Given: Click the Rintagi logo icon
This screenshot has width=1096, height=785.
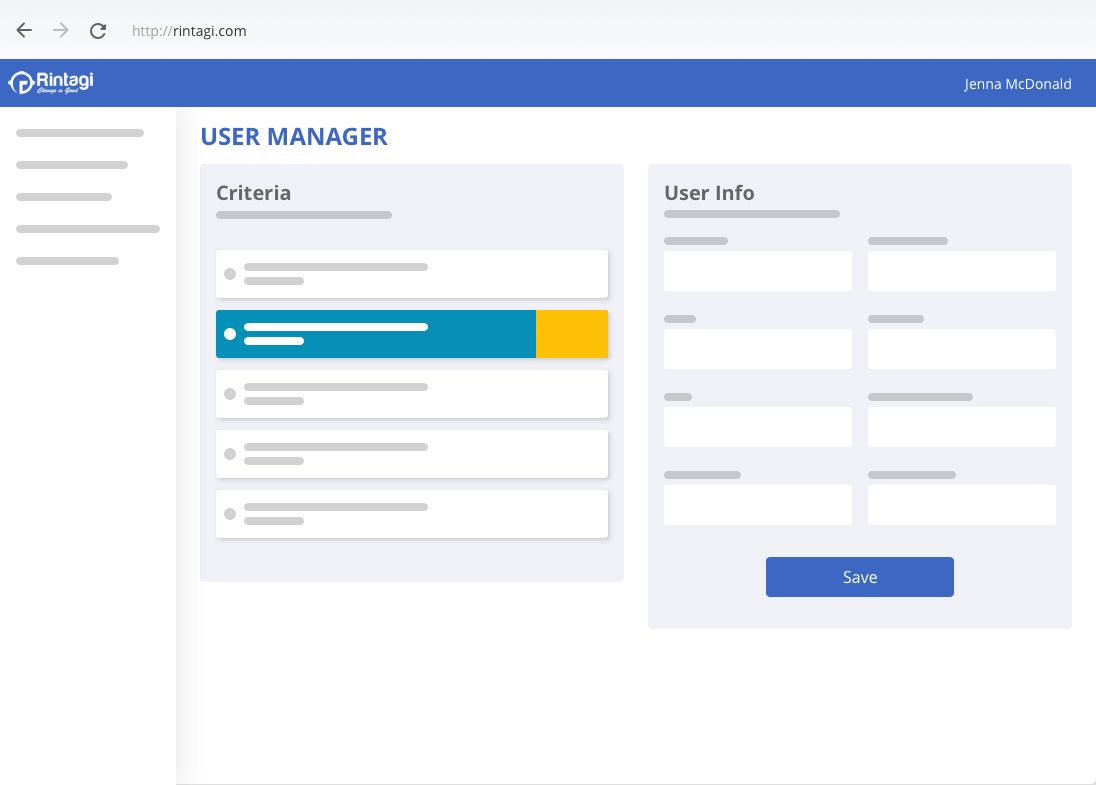Looking at the screenshot, I should [x=22, y=83].
